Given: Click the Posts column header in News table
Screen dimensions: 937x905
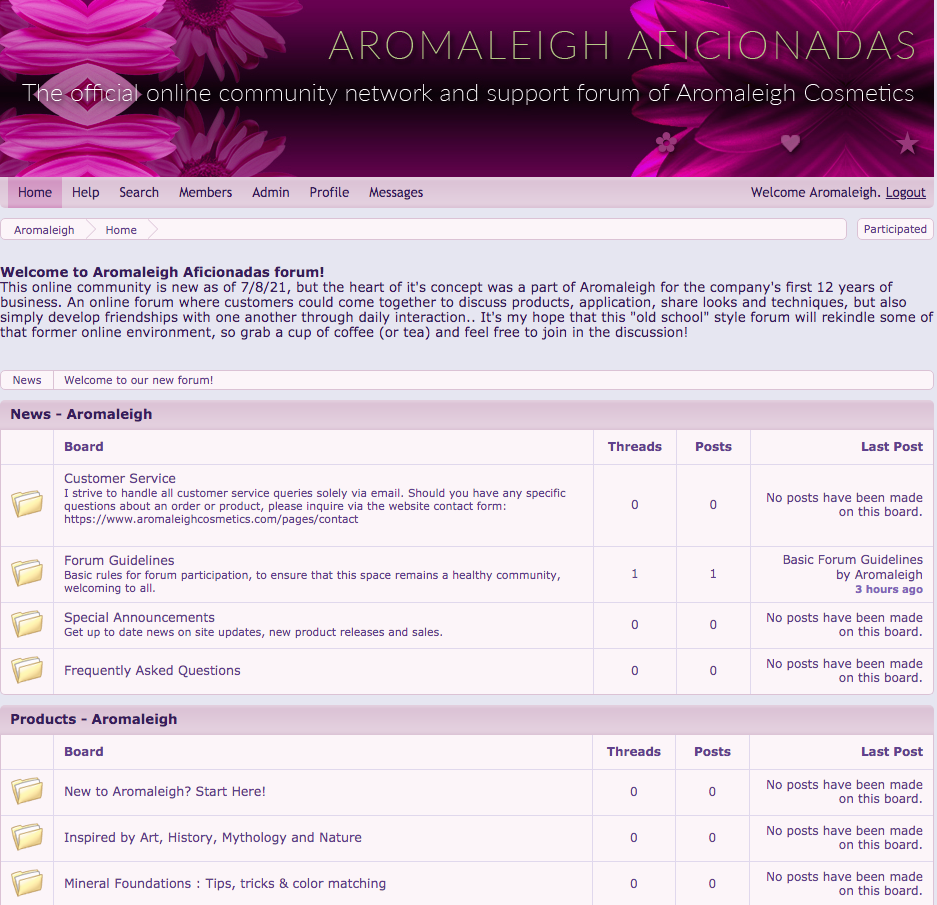Looking at the screenshot, I should point(713,447).
